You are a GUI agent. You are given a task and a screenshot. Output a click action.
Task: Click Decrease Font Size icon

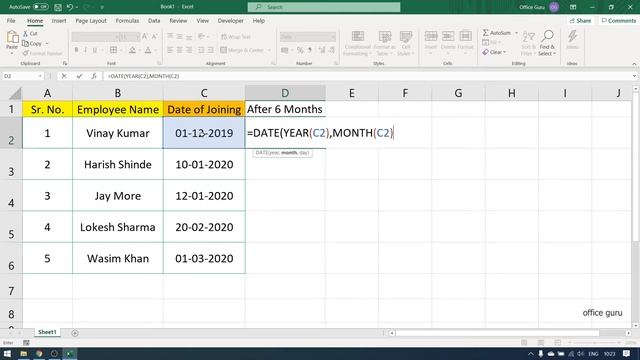coord(154,37)
